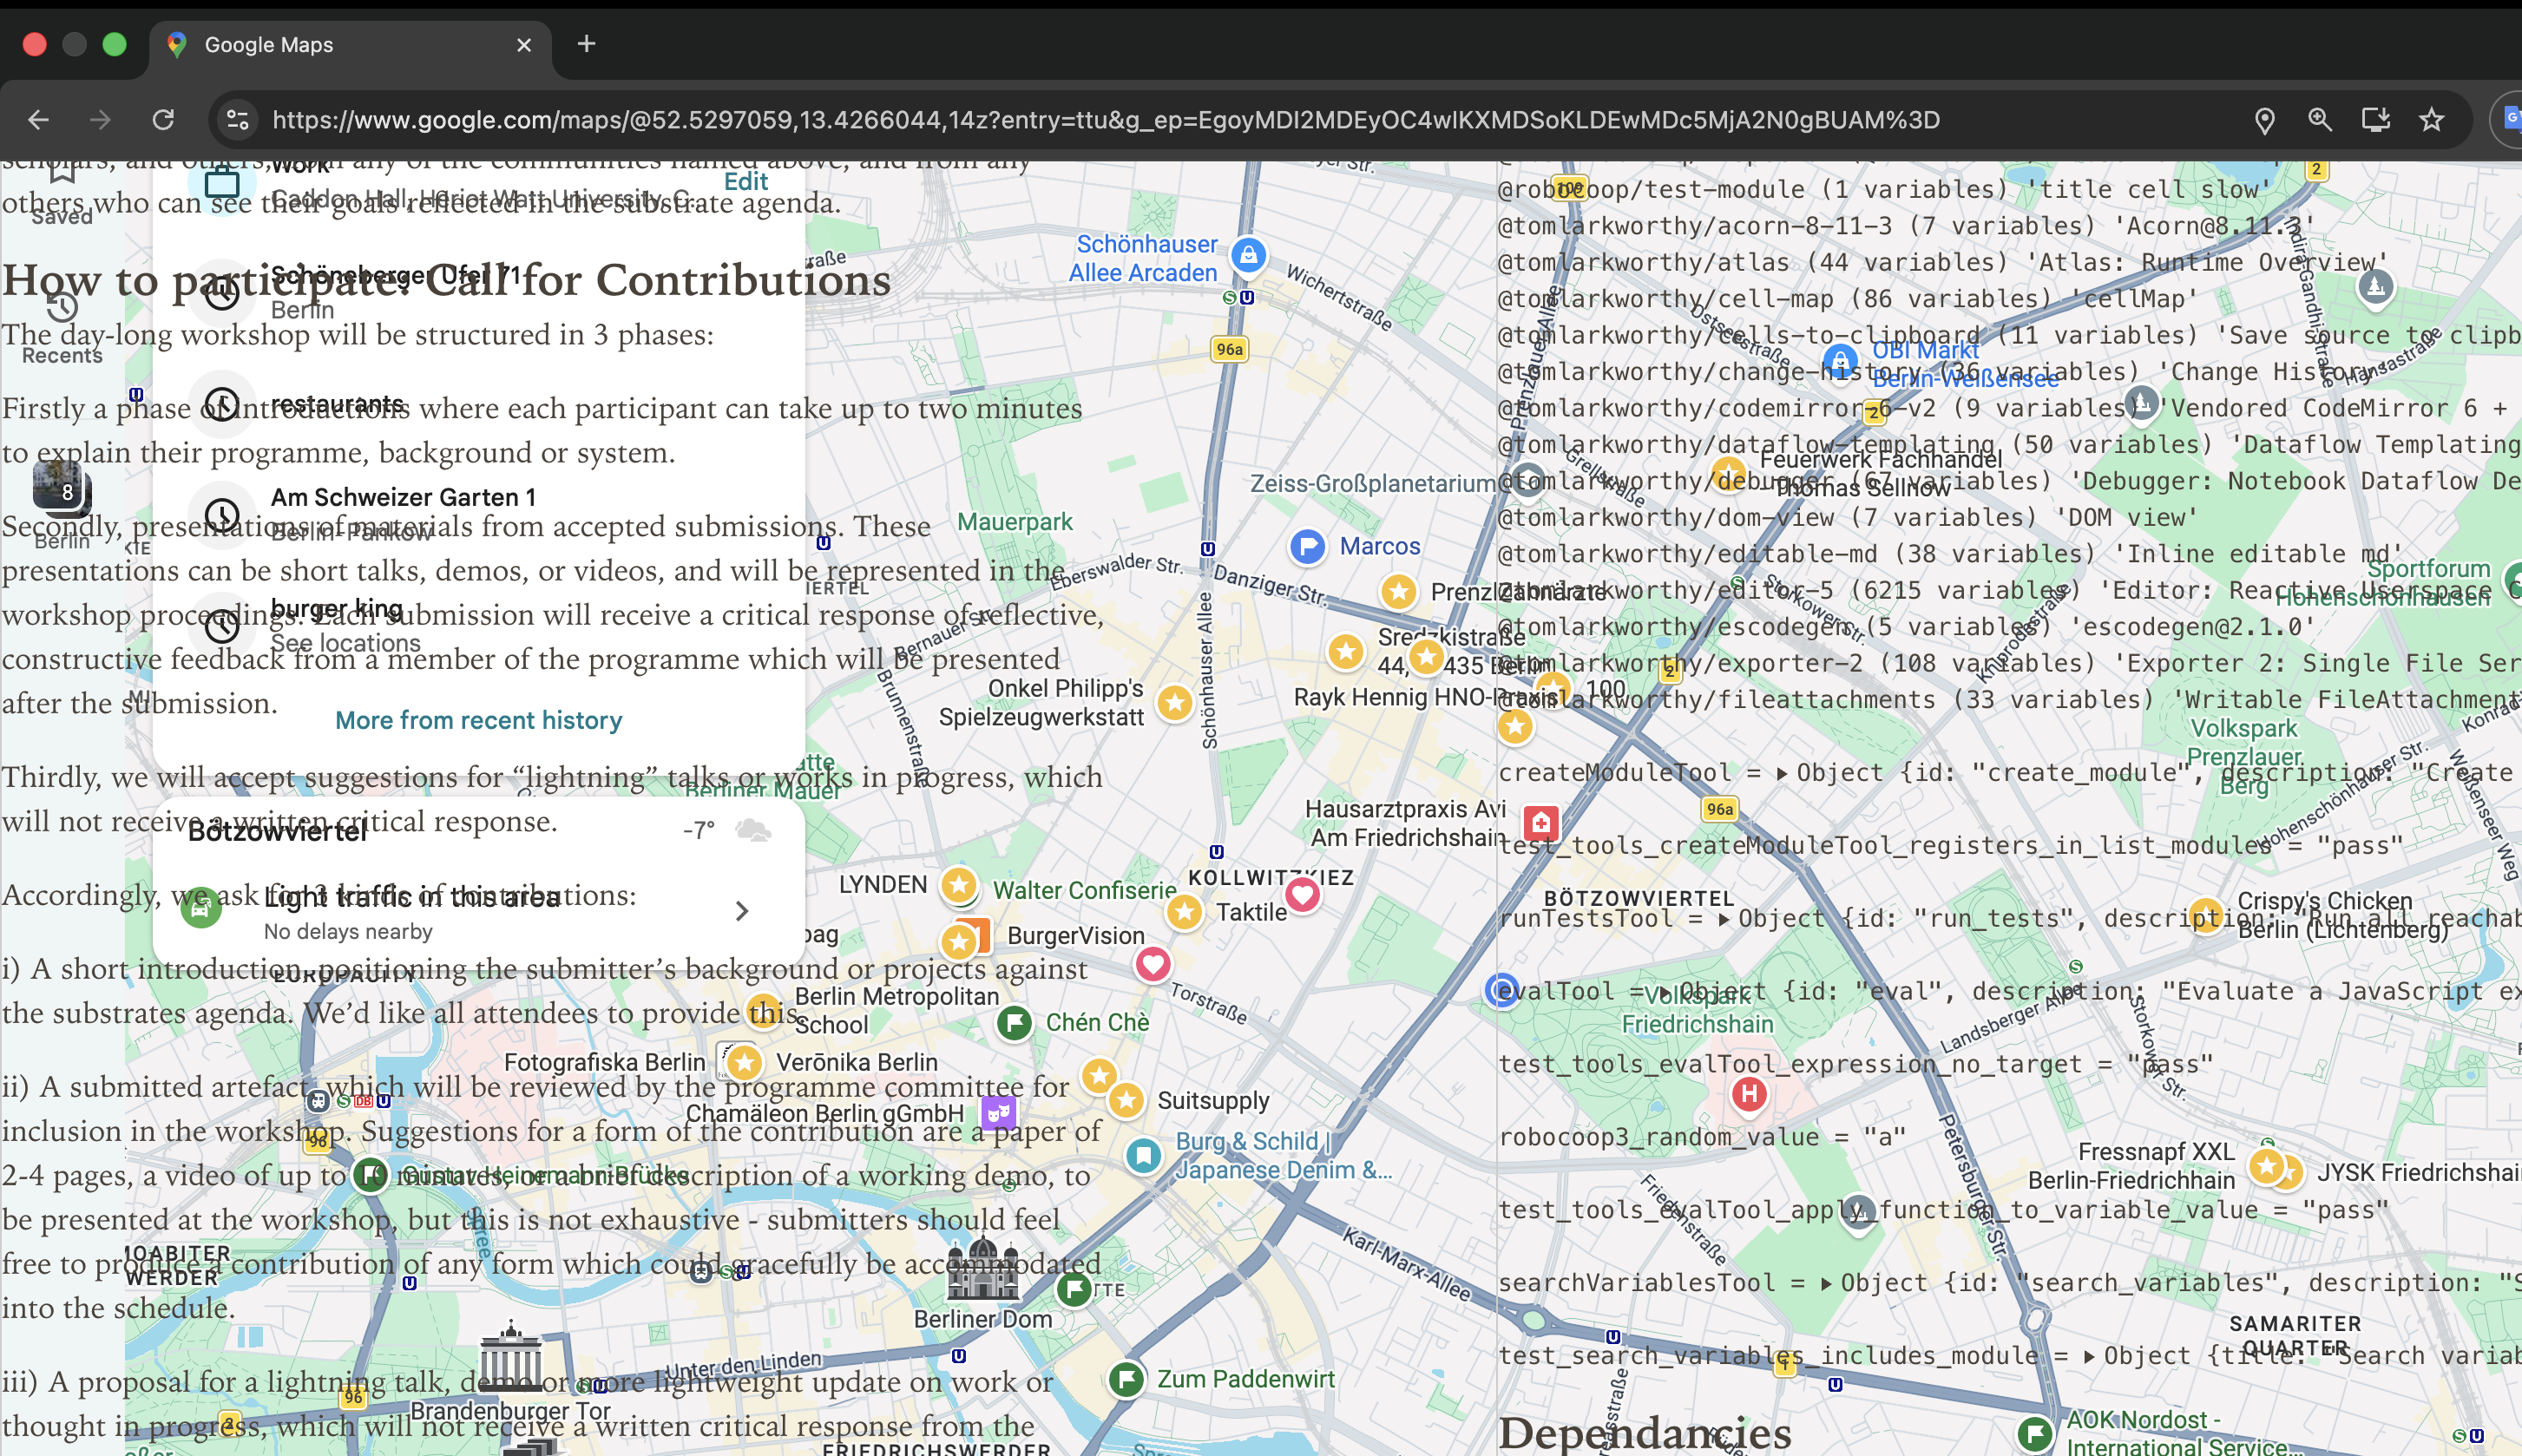Click the burger king recent search

point(337,609)
